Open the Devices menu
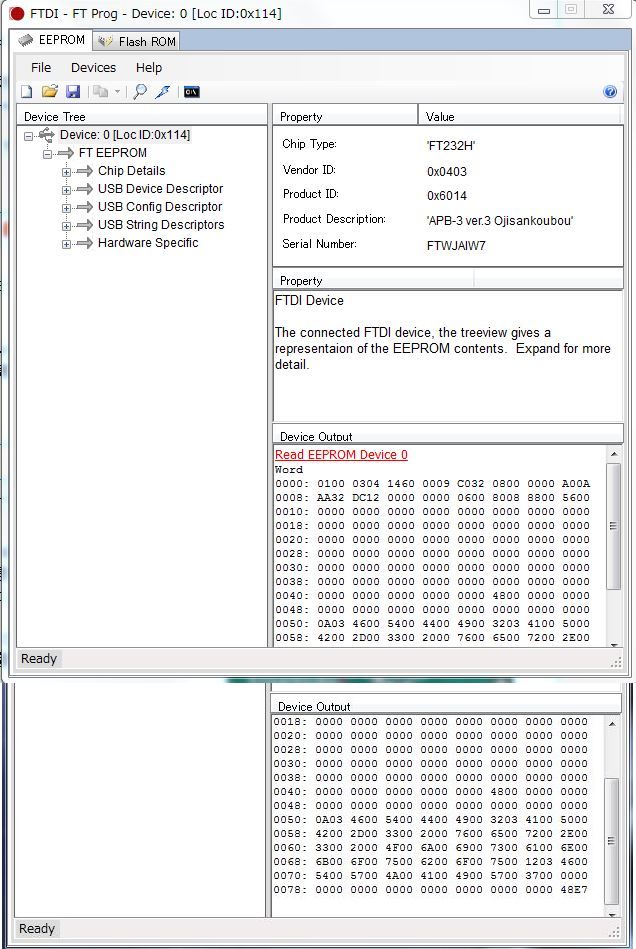The image size is (636, 949). [93, 68]
